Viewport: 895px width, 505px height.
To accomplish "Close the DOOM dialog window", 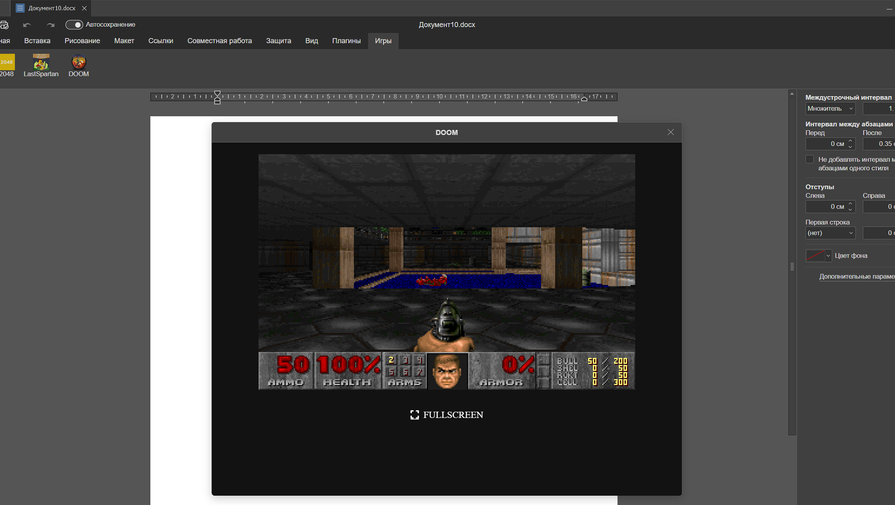I will point(670,132).
